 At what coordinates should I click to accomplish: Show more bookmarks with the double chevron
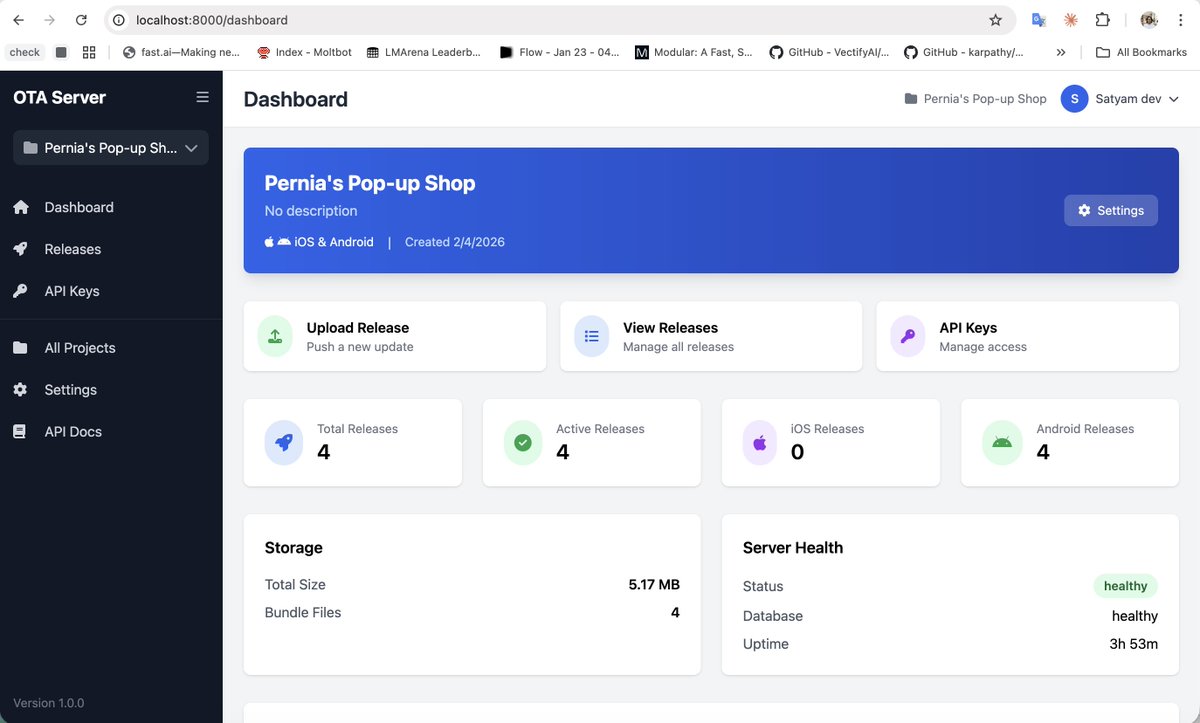click(x=1061, y=52)
